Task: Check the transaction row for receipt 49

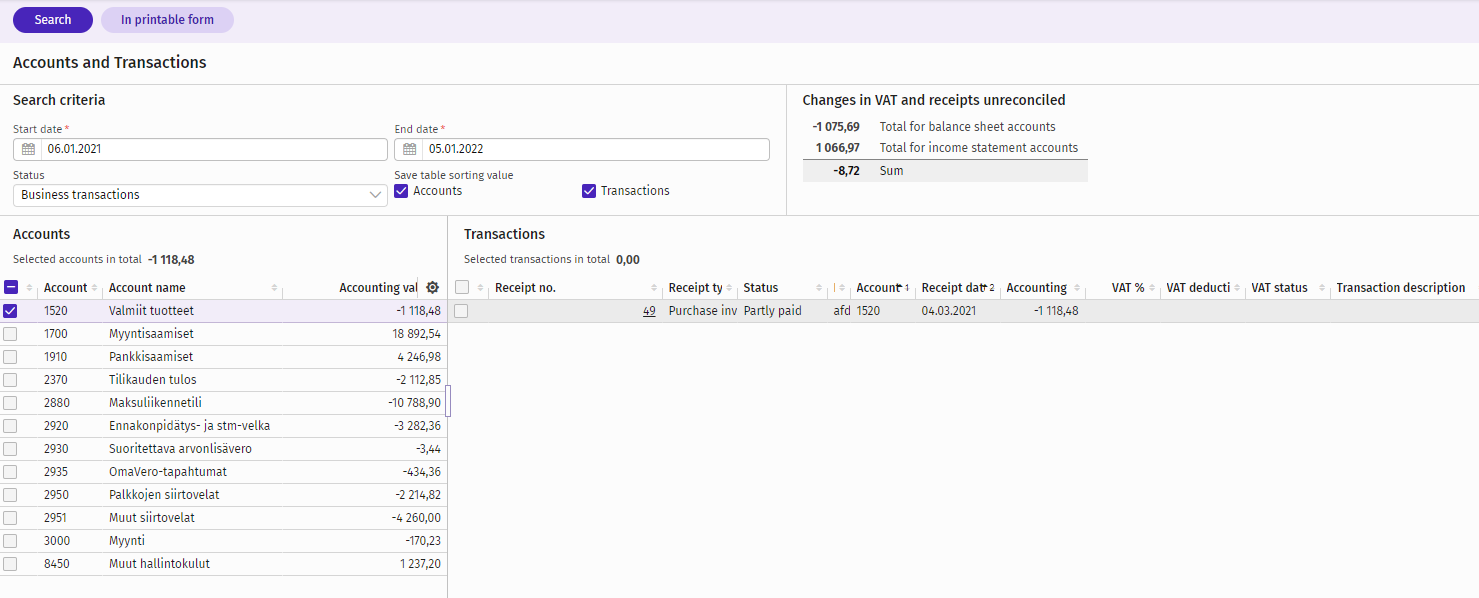Action: [x=461, y=311]
